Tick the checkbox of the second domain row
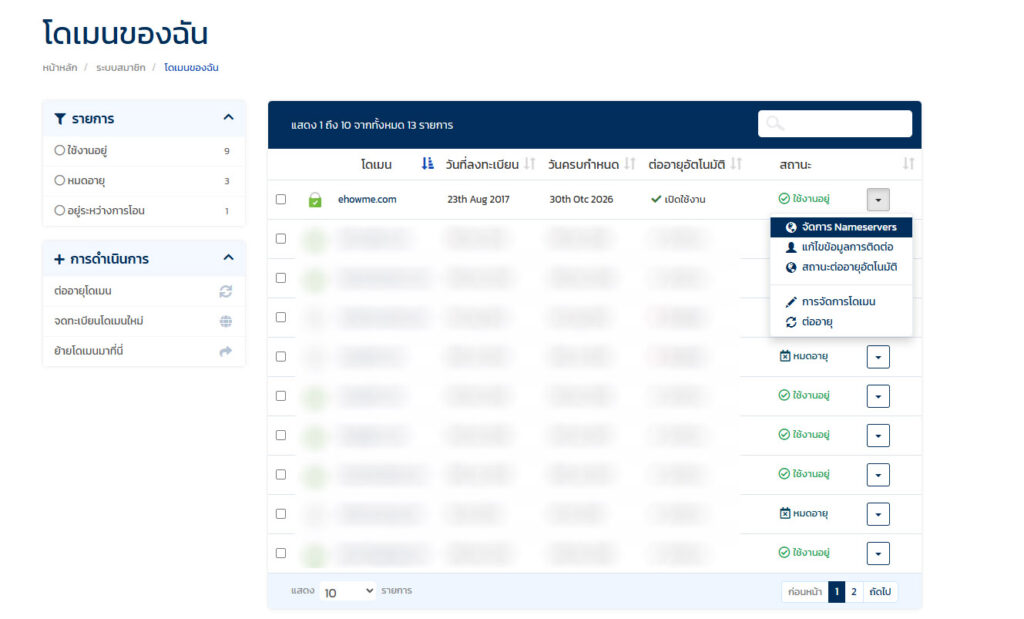1024x619 pixels. [x=281, y=238]
